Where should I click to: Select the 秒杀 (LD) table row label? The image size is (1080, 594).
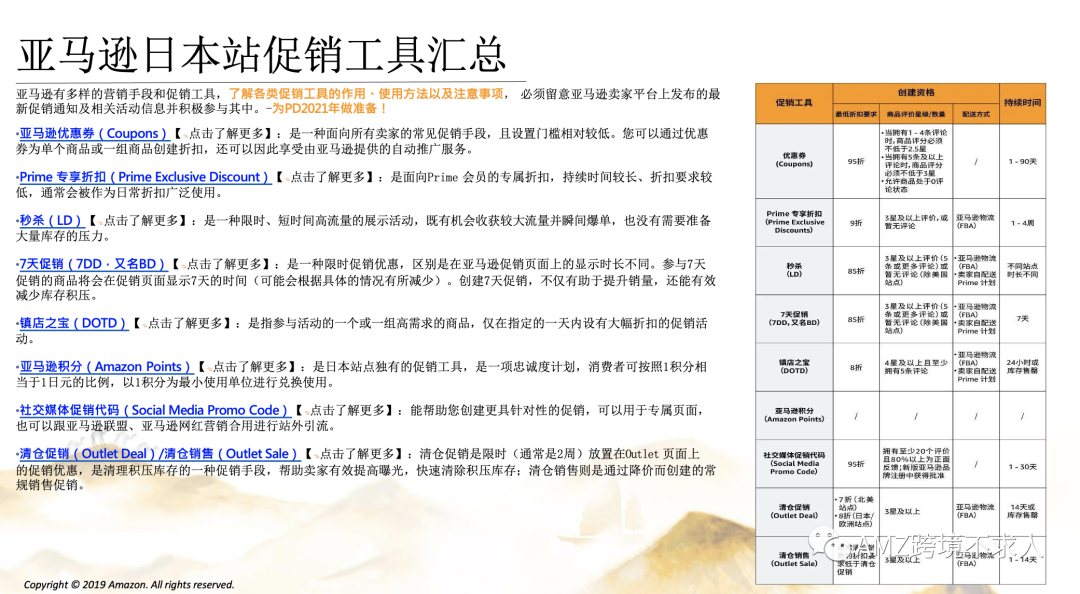[793, 269]
